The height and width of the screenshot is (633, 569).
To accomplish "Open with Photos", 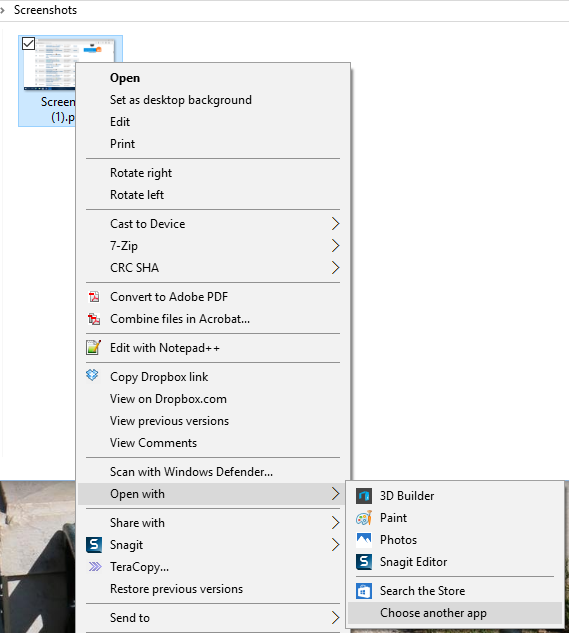I will click(x=455, y=540).
